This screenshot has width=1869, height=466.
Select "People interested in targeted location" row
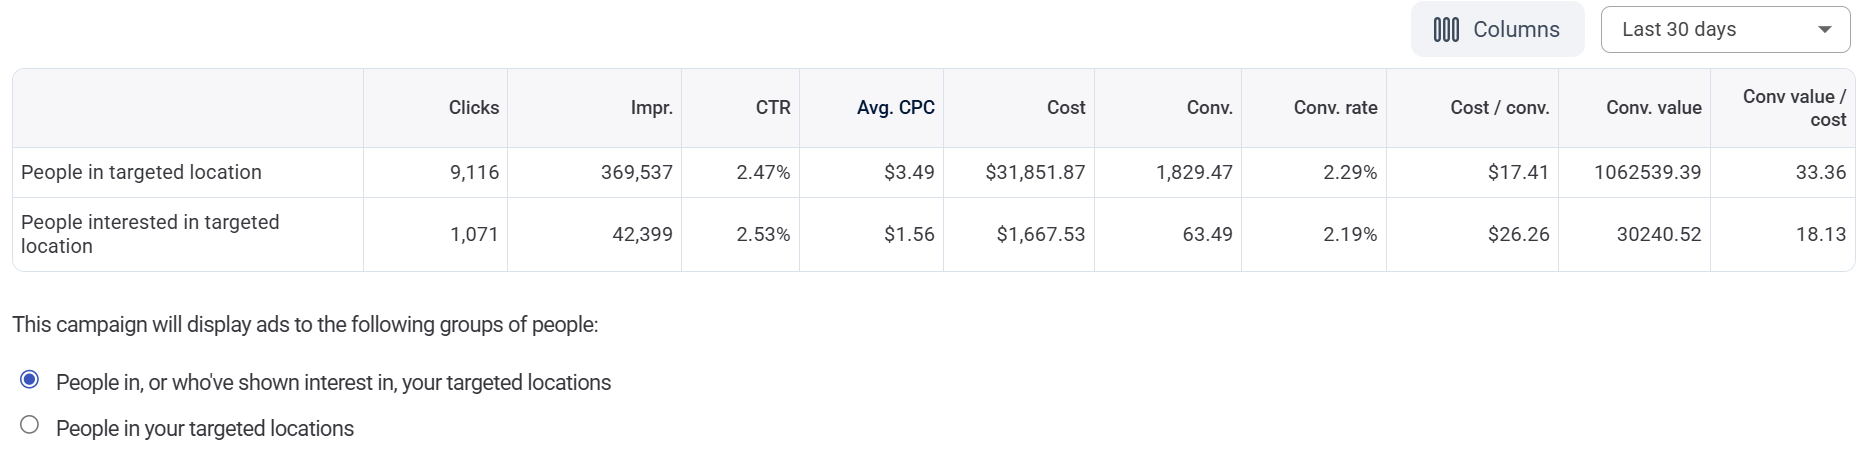tap(150, 234)
